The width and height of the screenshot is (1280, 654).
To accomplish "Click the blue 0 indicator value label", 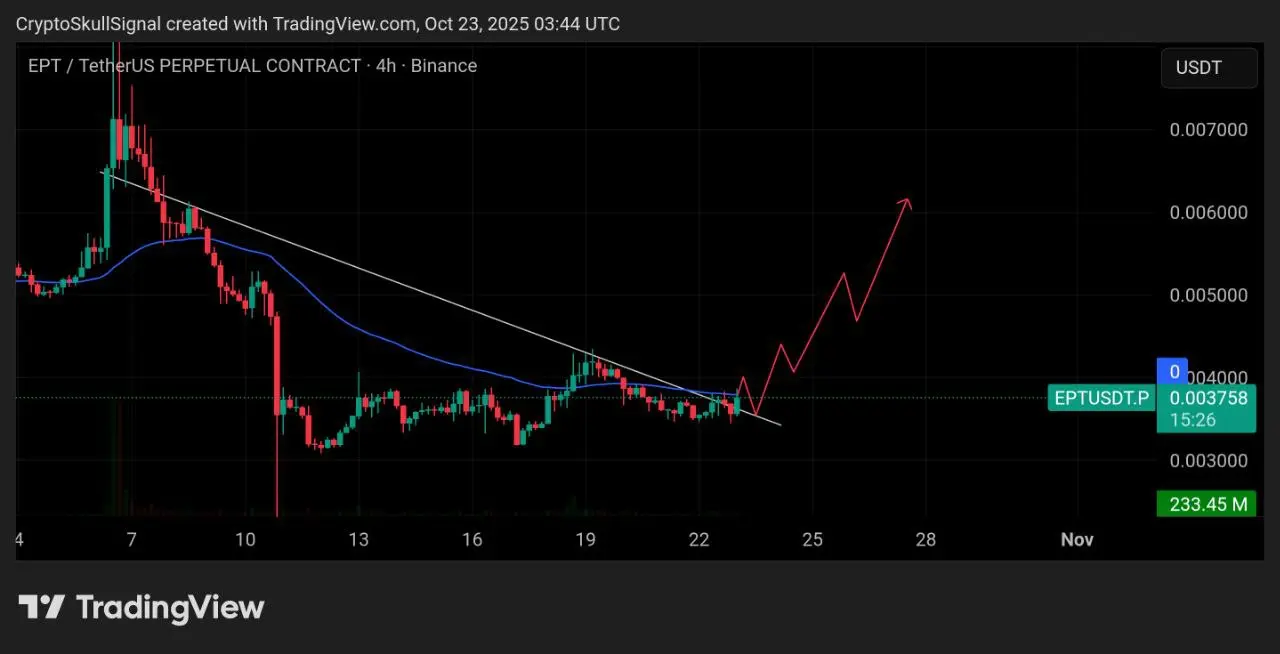I will (1175, 372).
